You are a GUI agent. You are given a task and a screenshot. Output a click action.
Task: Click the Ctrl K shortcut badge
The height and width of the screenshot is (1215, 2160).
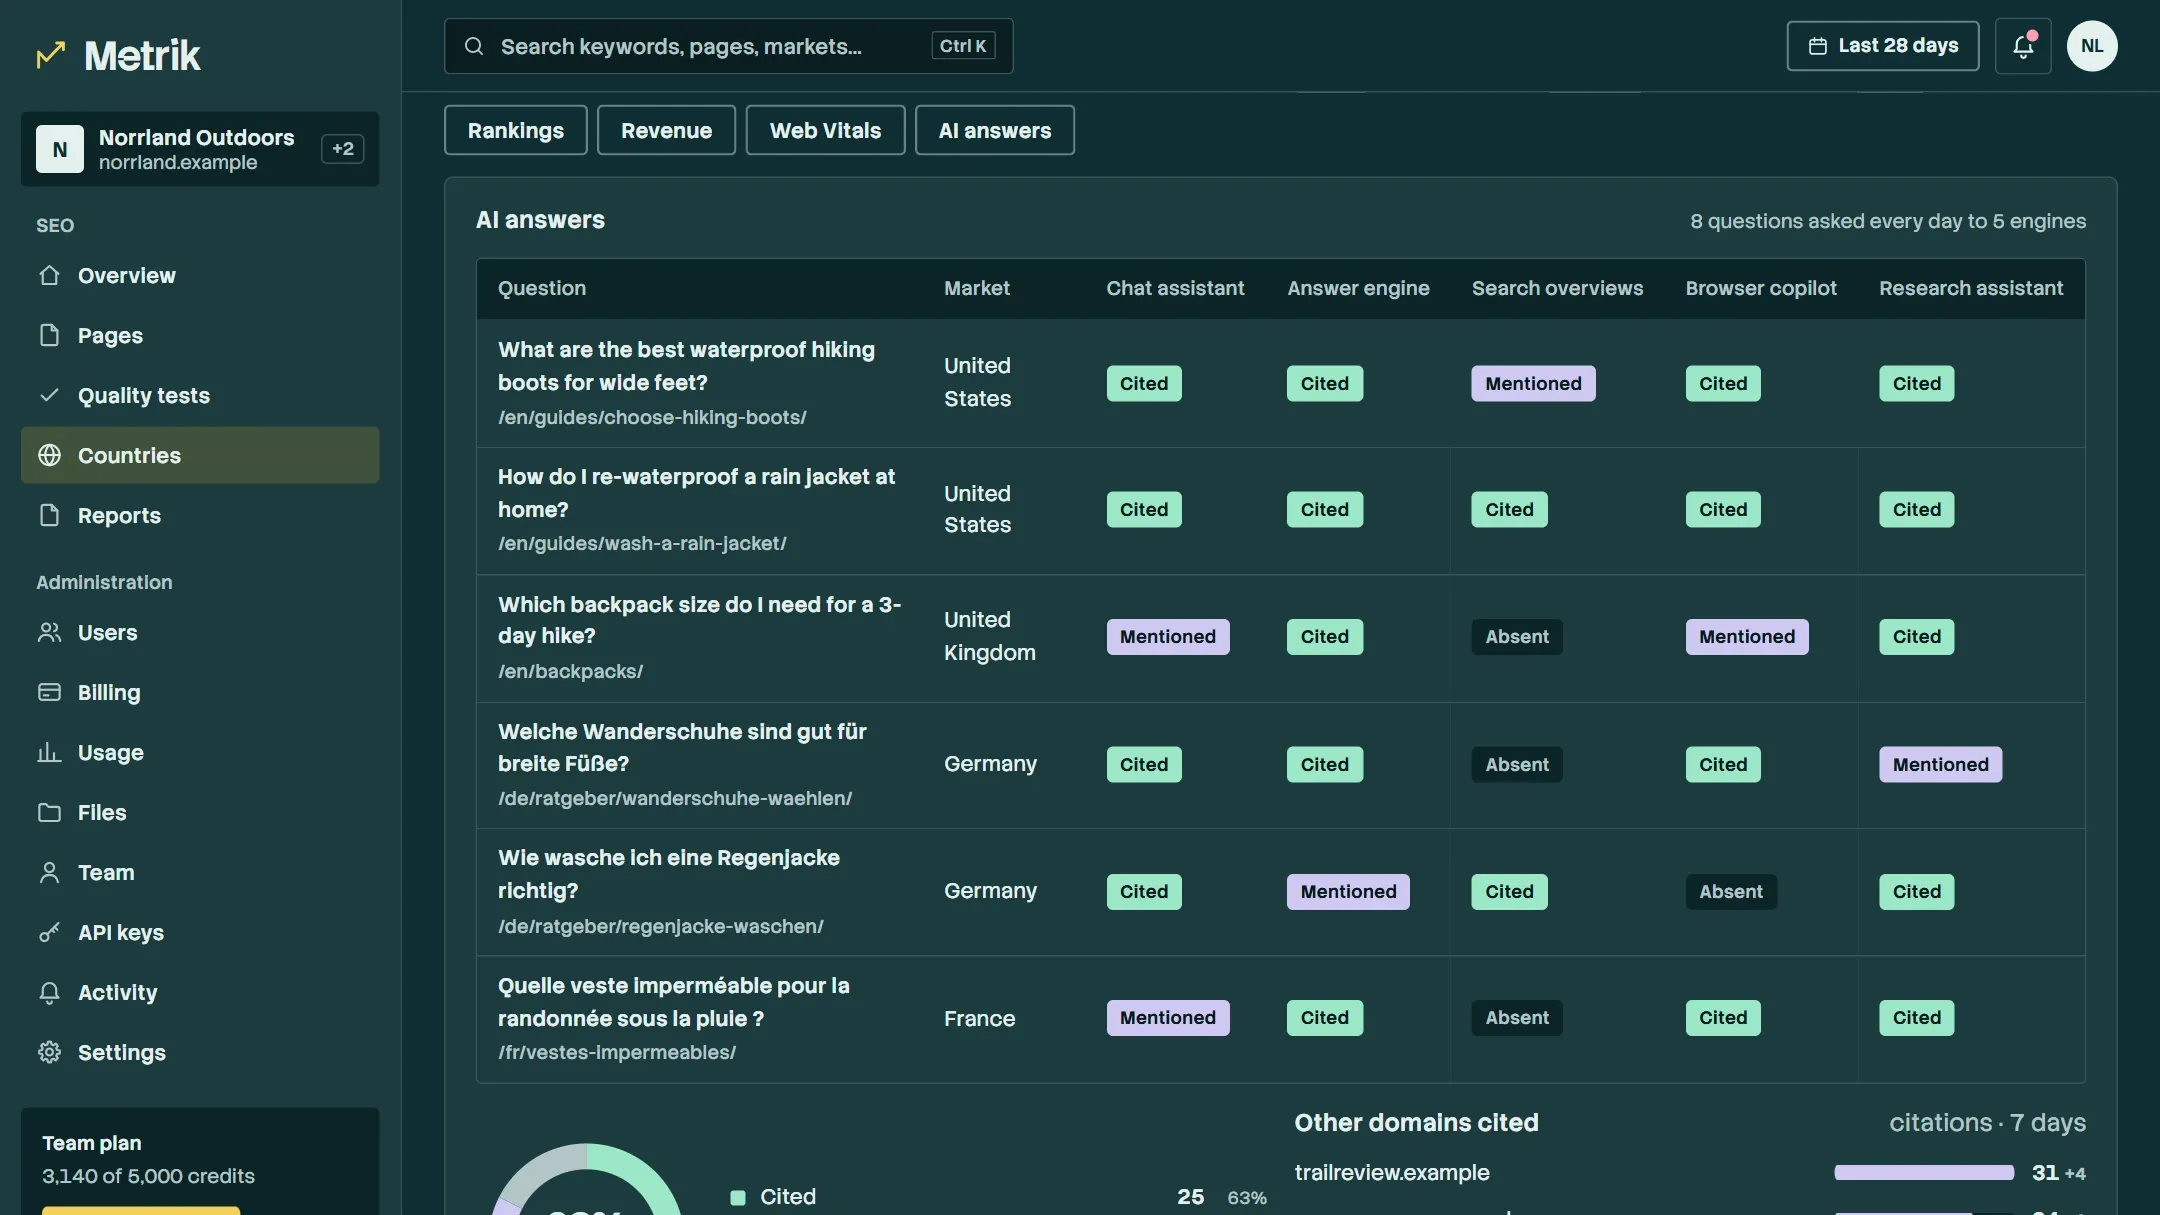click(963, 46)
